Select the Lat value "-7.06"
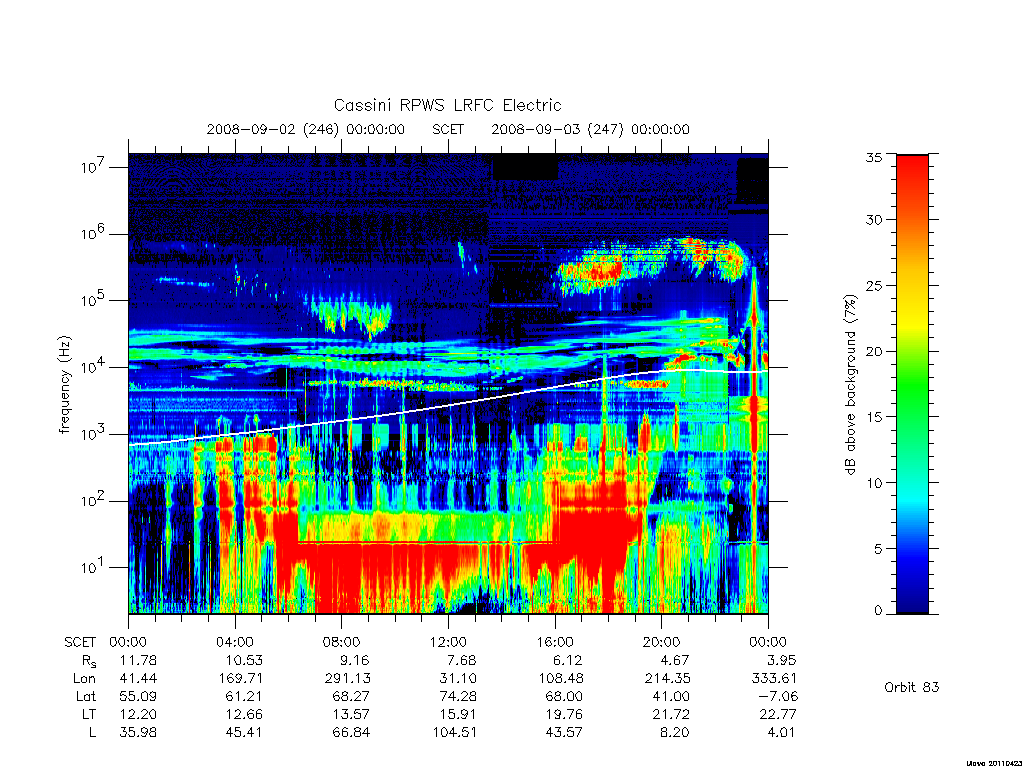The image size is (1024, 768). [778, 697]
